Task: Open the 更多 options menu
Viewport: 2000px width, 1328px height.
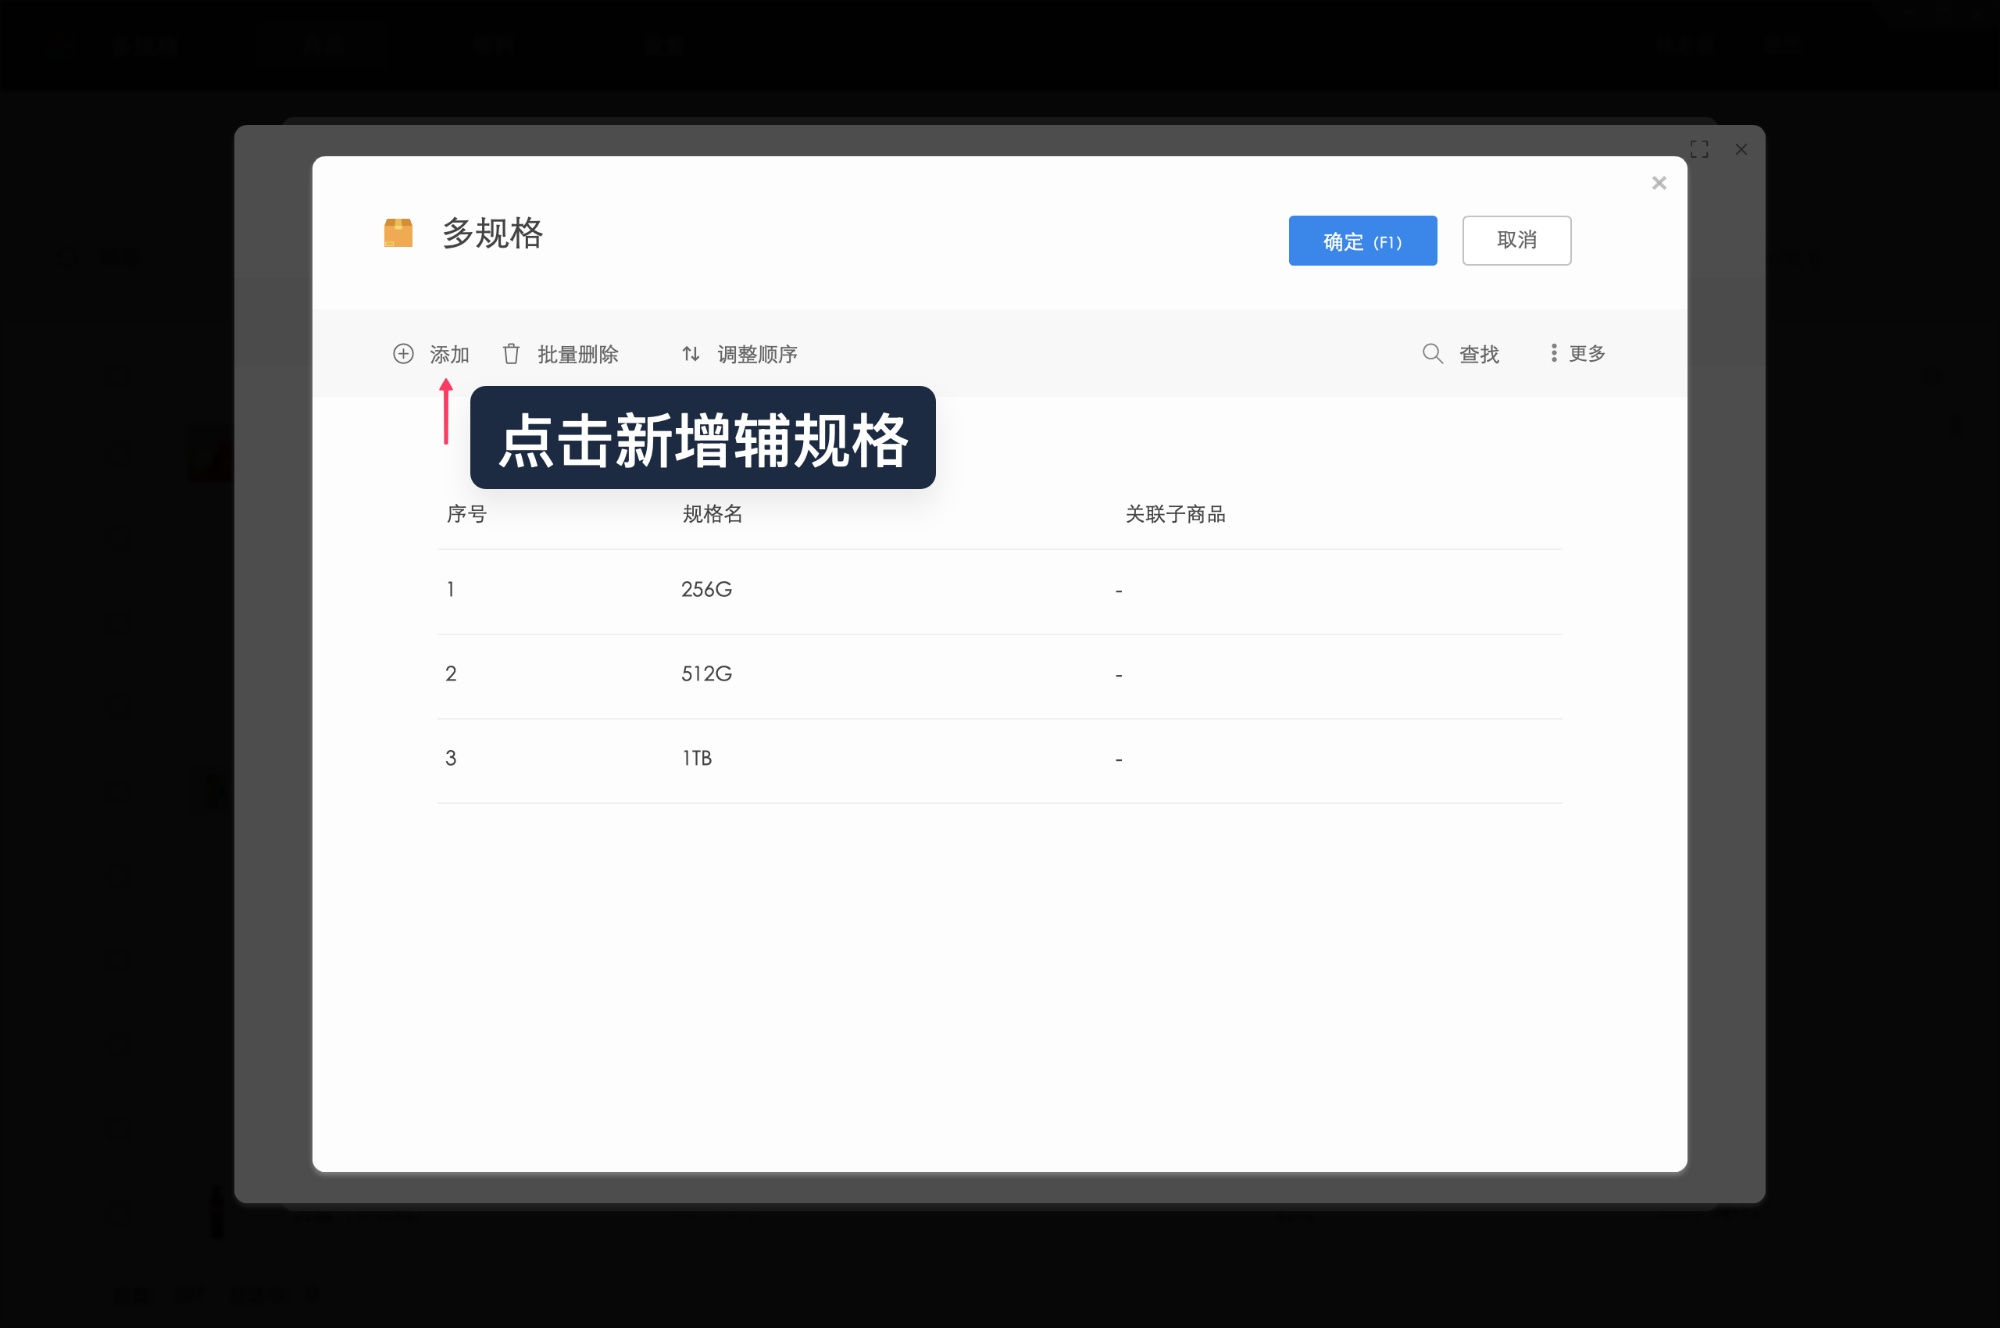Action: tap(1587, 353)
